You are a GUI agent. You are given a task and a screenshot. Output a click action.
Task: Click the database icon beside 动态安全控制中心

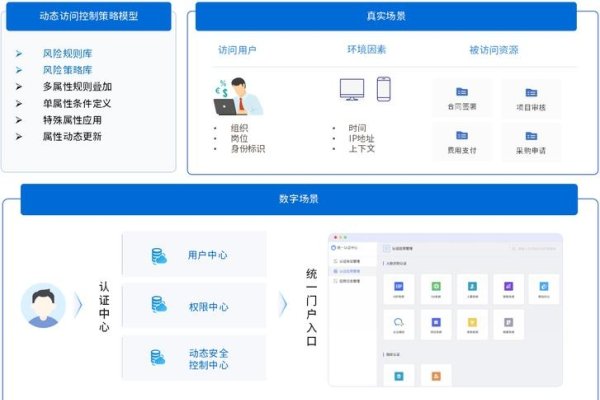[x=158, y=358]
